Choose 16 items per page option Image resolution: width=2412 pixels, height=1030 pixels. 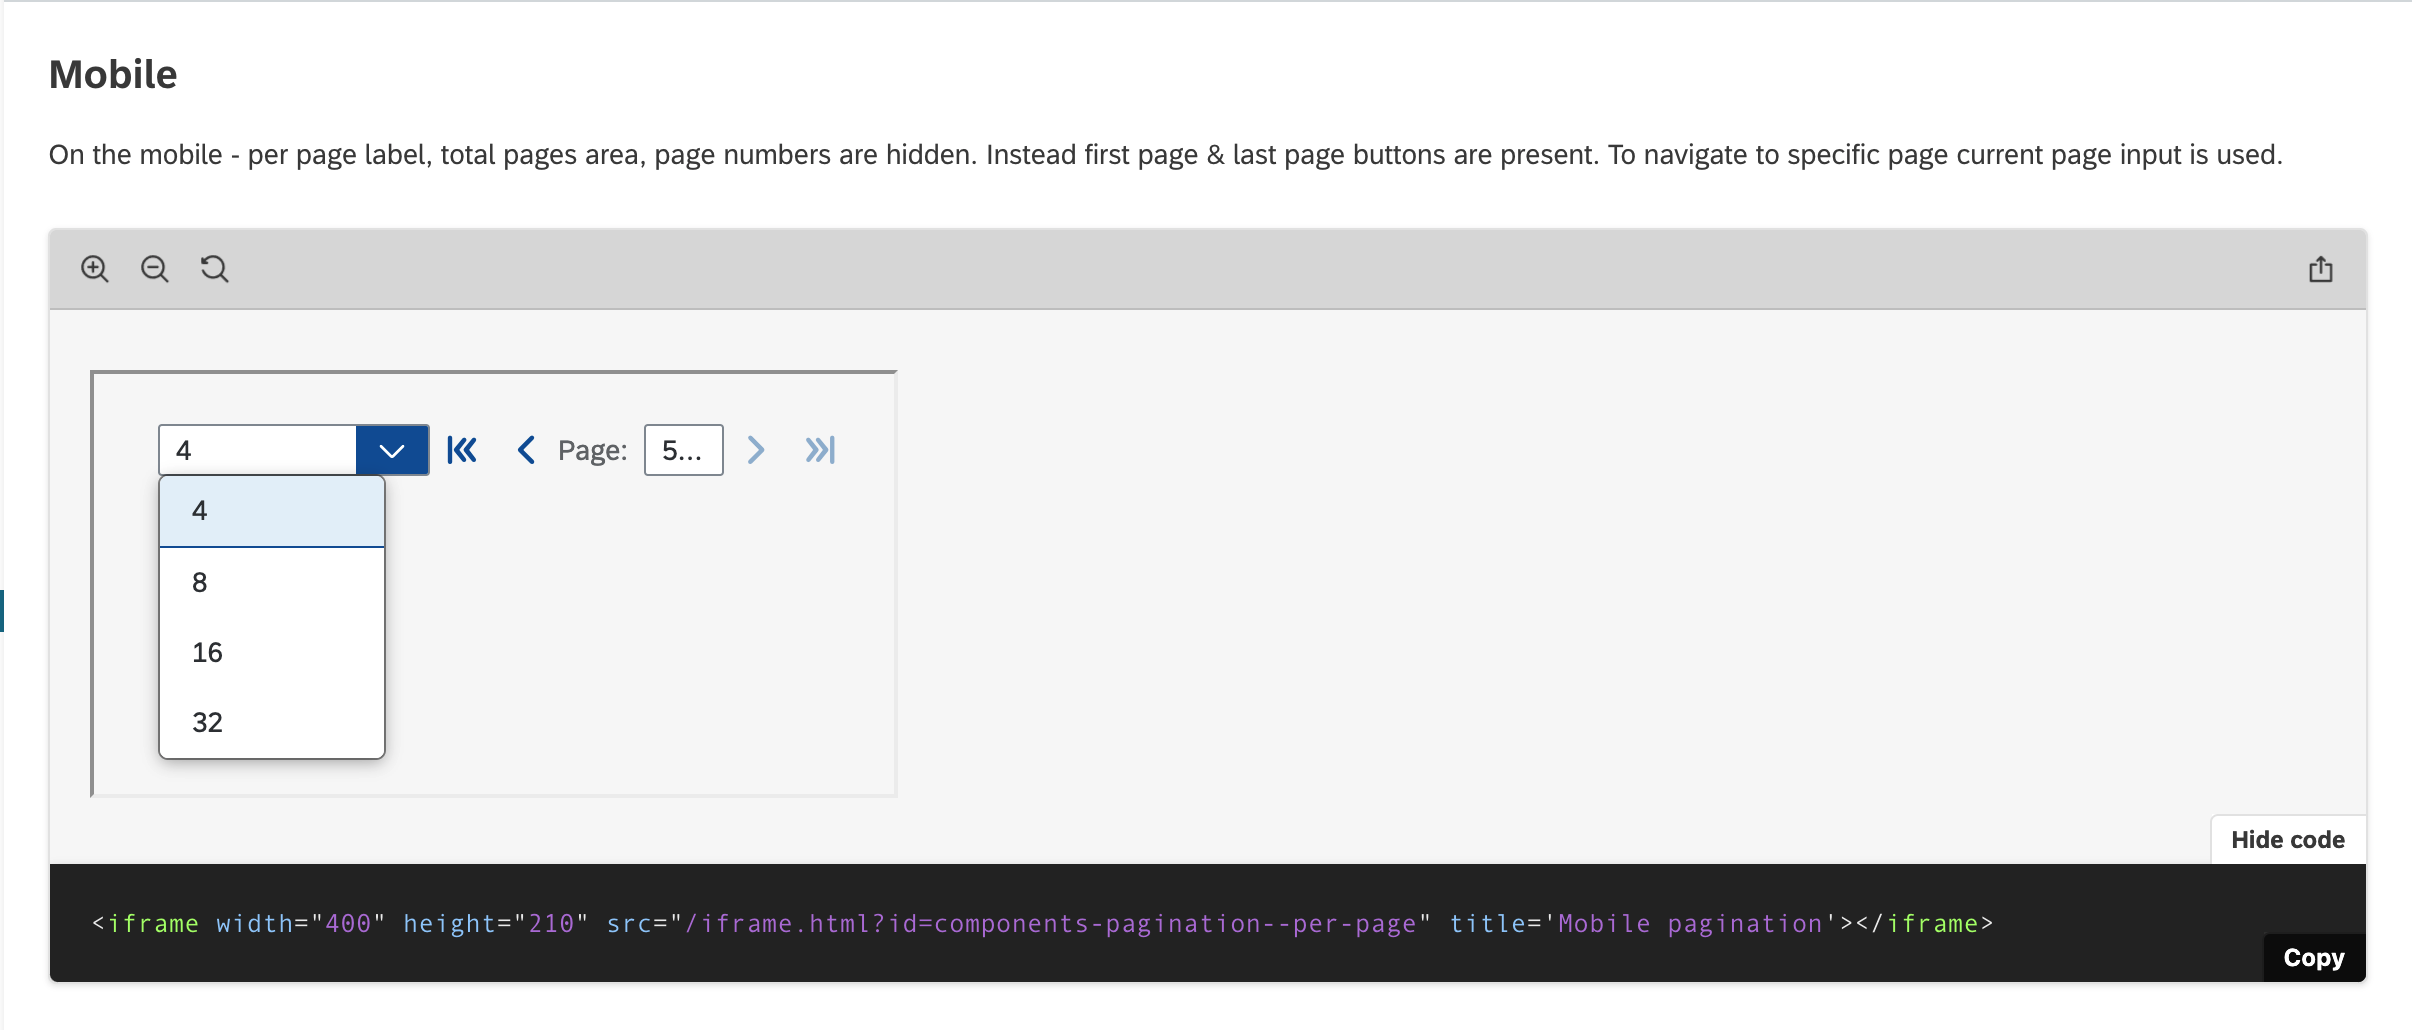(272, 652)
